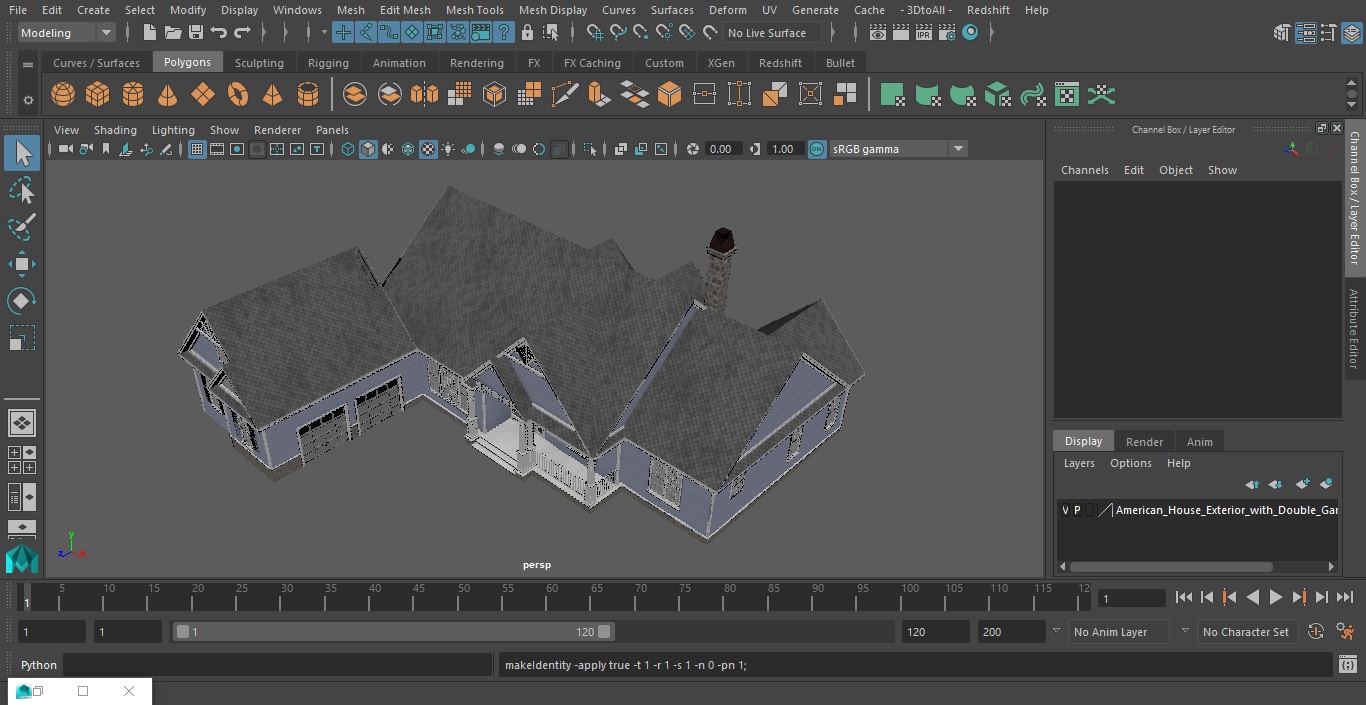This screenshot has width=1366, height=705.
Task: Click the shelf tab menu hamburger icon
Action: tap(28, 64)
